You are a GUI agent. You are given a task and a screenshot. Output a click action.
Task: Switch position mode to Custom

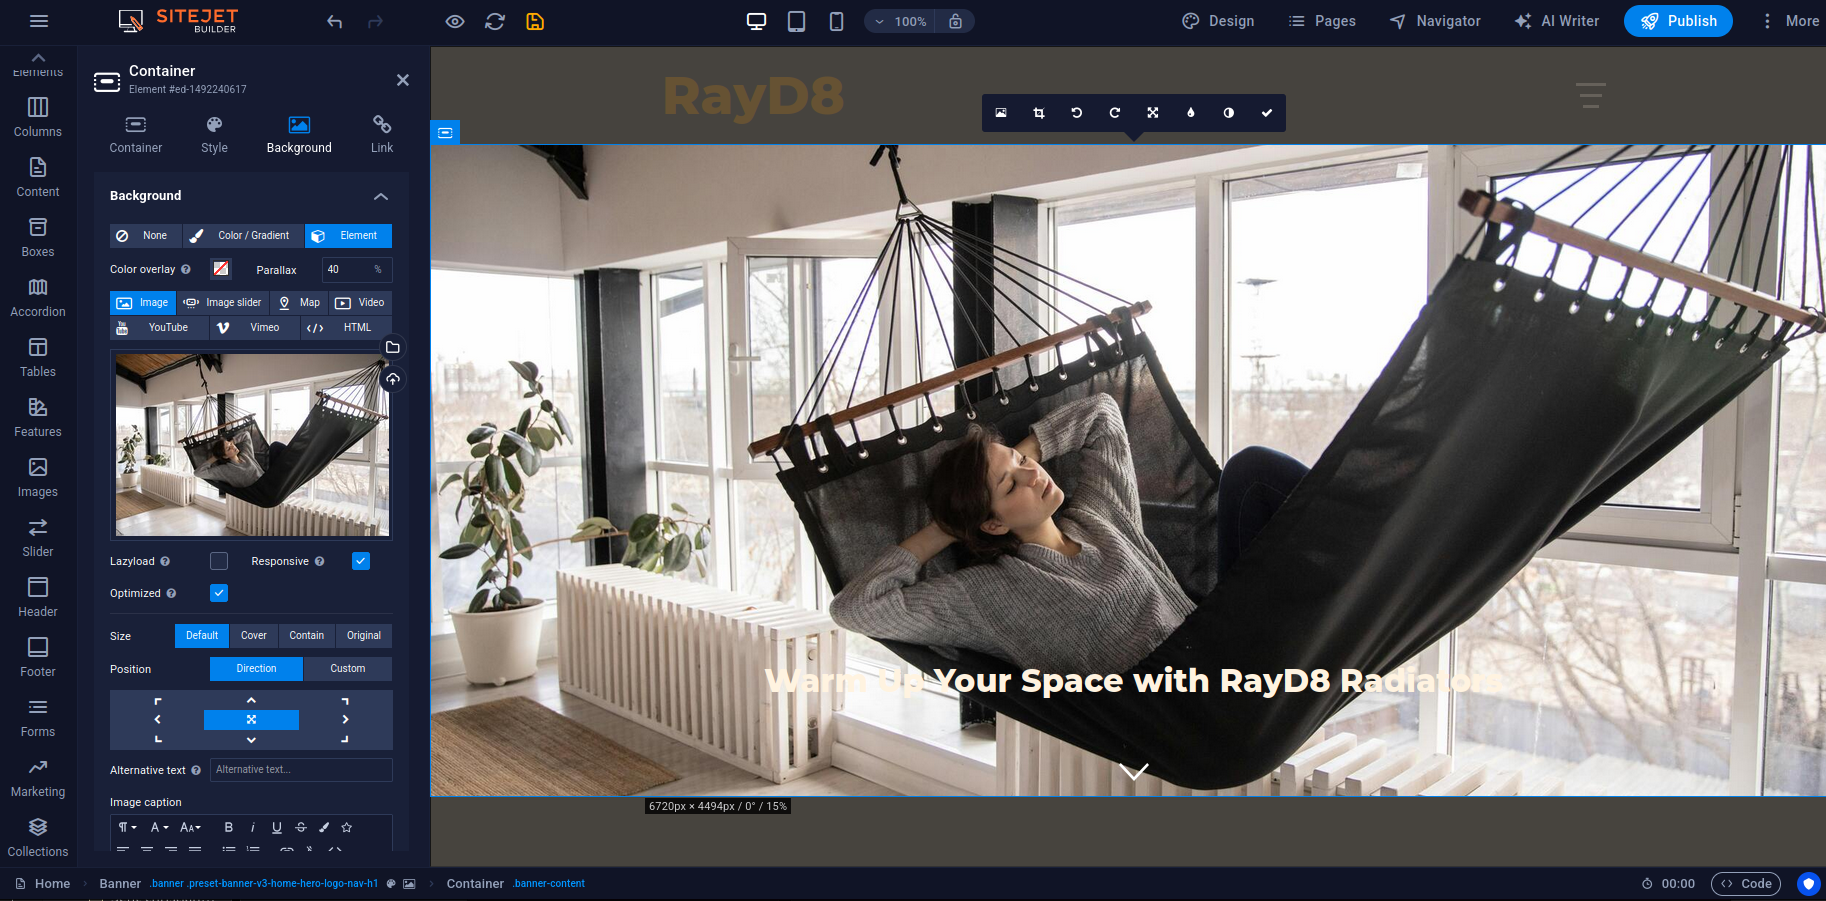click(348, 669)
